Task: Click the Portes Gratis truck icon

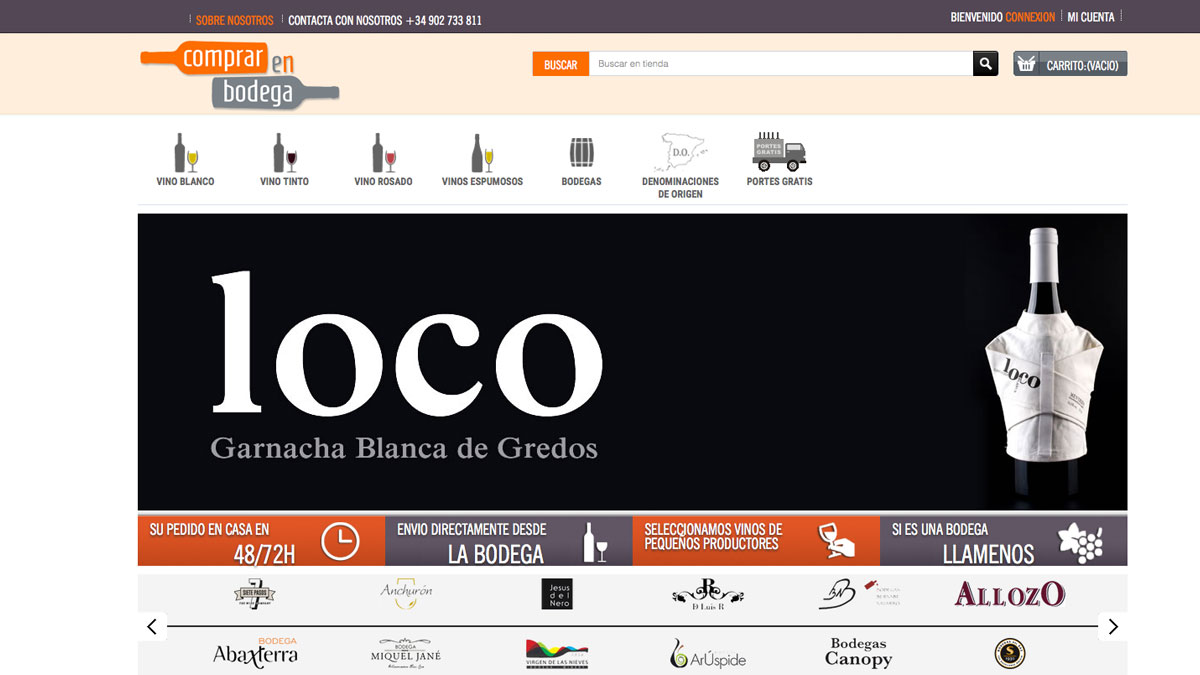Action: pos(779,152)
